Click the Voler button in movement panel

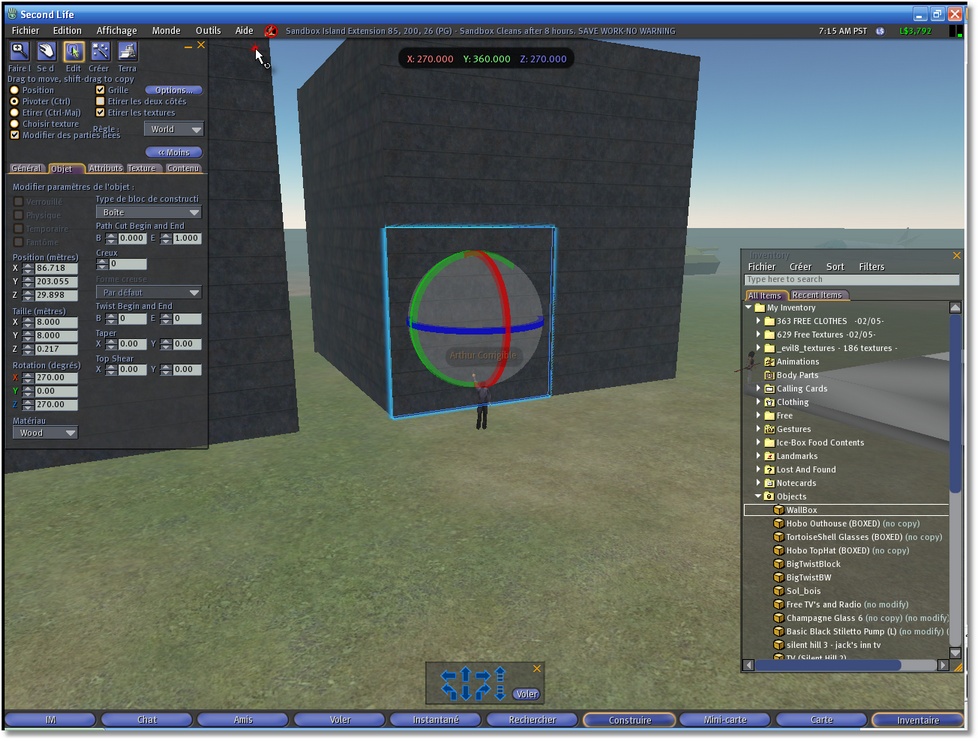click(526, 694)
